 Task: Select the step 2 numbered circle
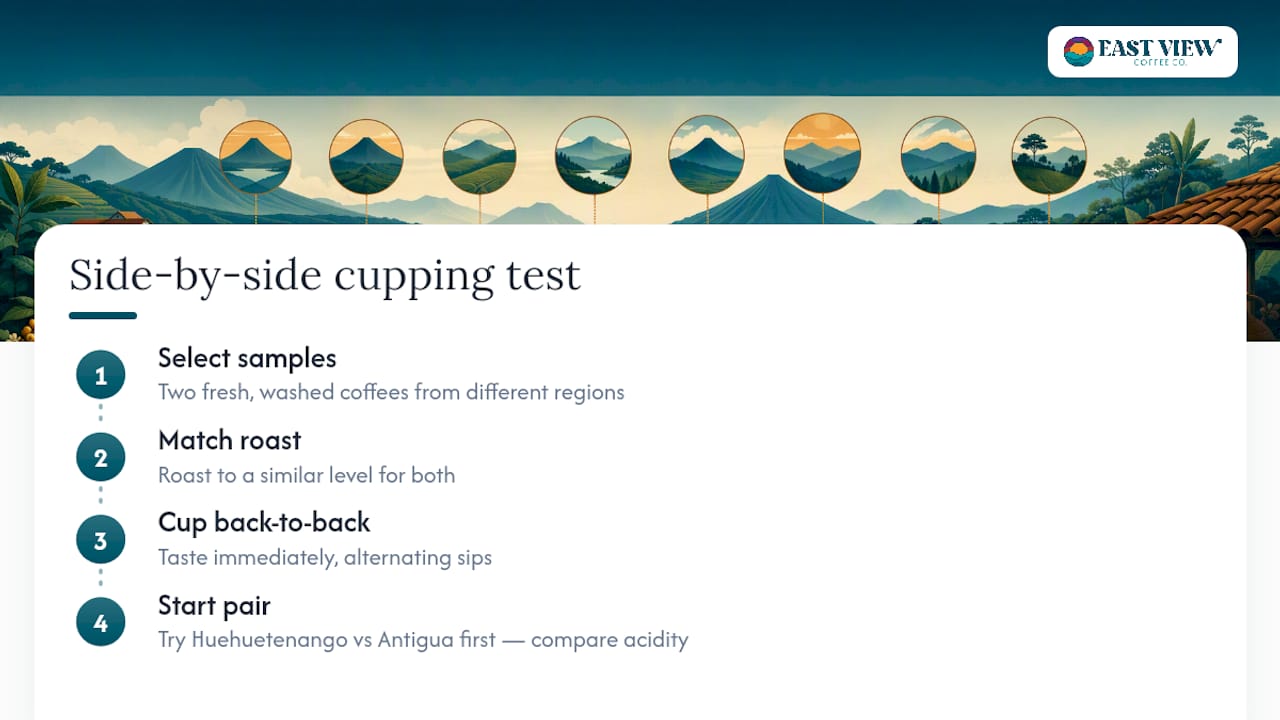coord(100,458)
